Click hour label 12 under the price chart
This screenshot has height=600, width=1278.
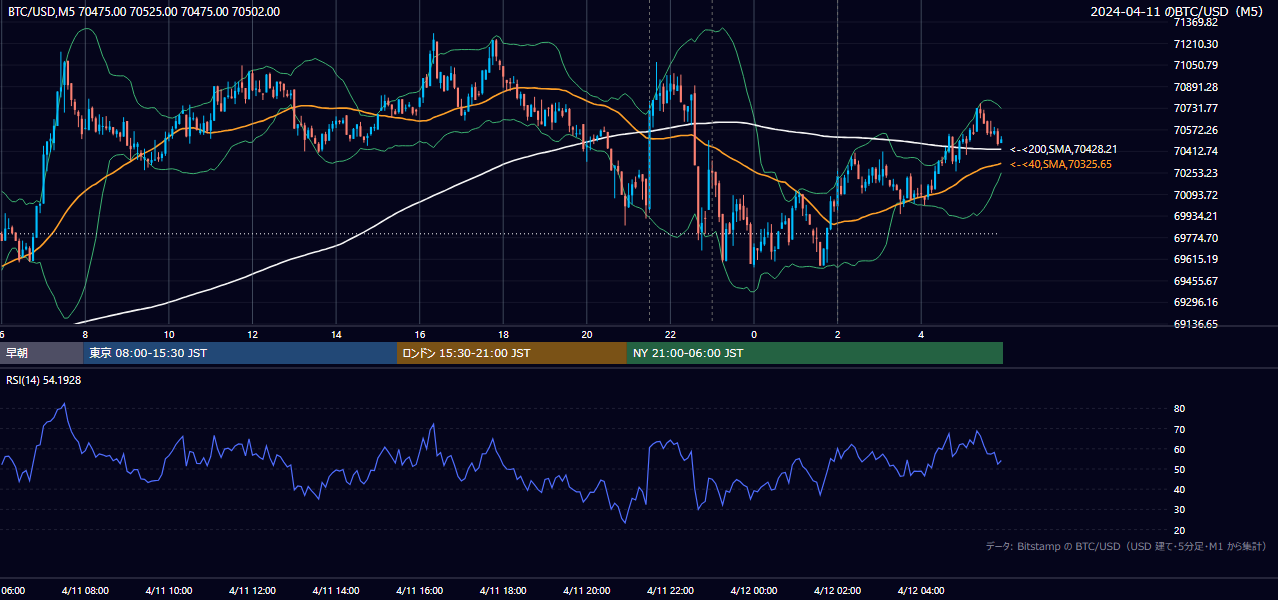coord(252,335)
